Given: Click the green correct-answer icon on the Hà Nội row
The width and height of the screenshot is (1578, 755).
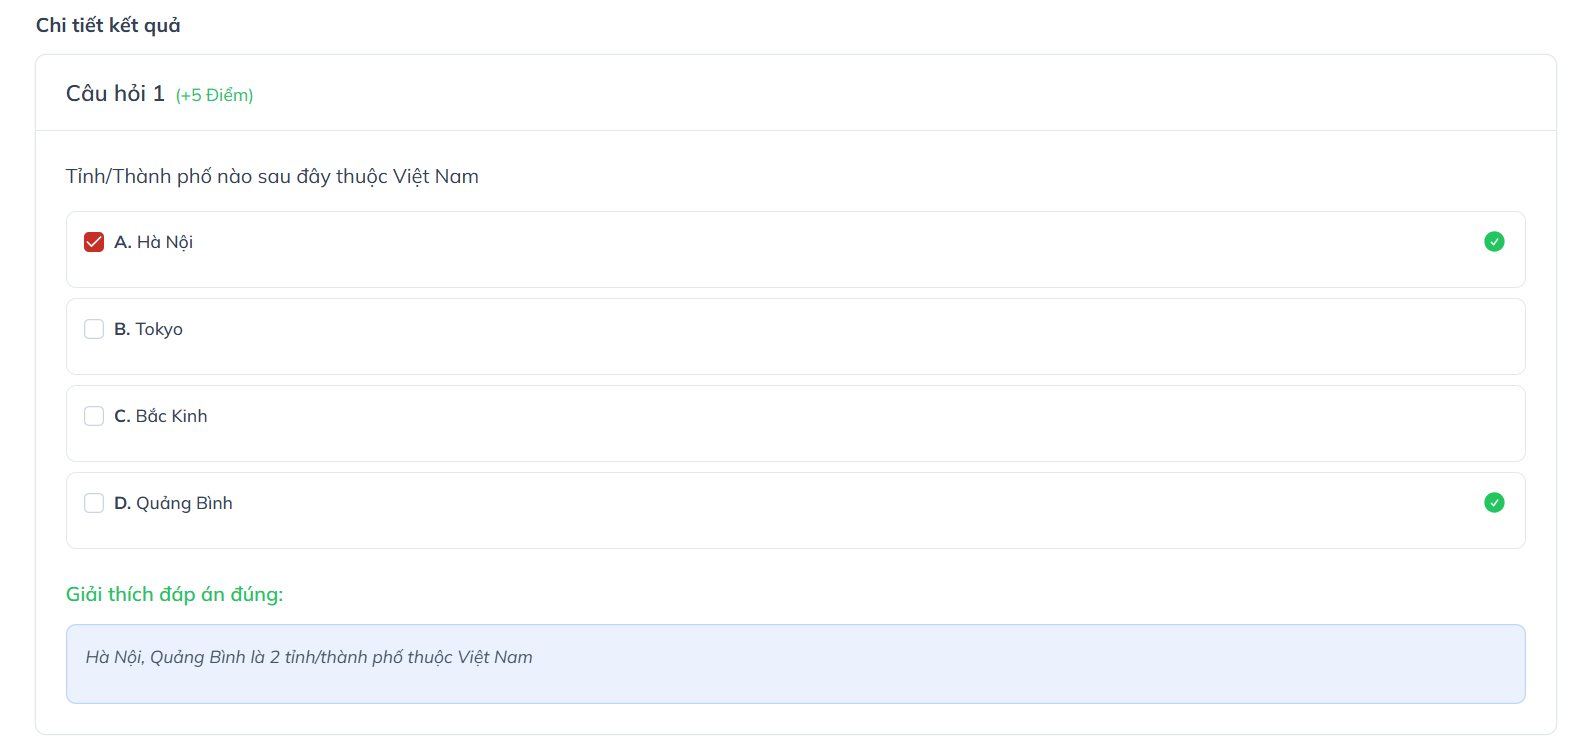Looking at the screenshot, I should click(x=1494, y=241).
